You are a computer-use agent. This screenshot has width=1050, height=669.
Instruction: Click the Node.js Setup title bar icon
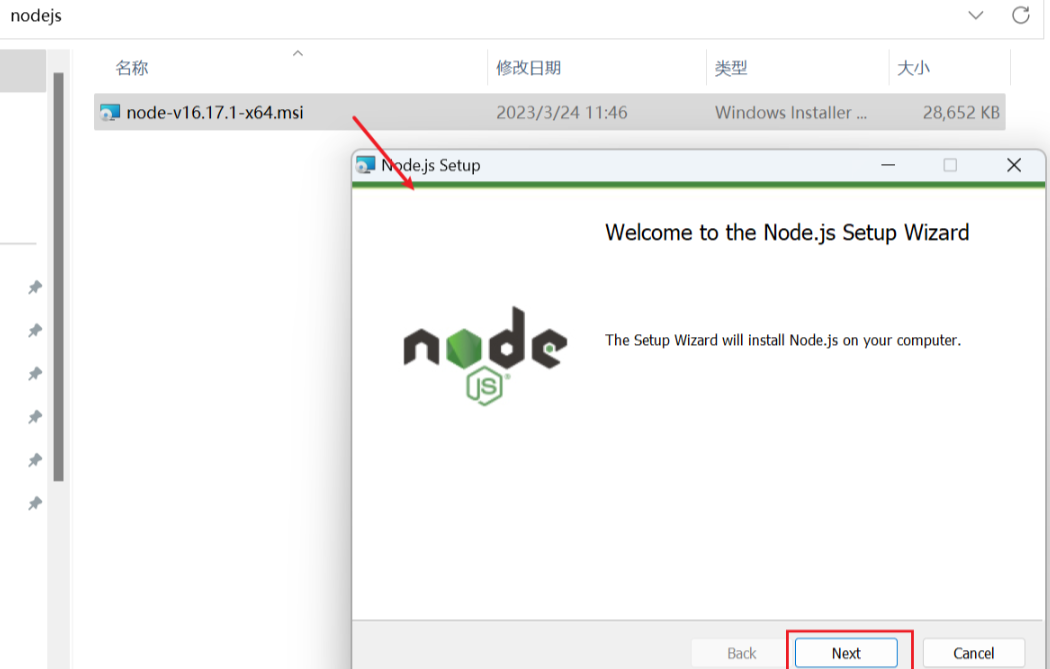point(365,165)
